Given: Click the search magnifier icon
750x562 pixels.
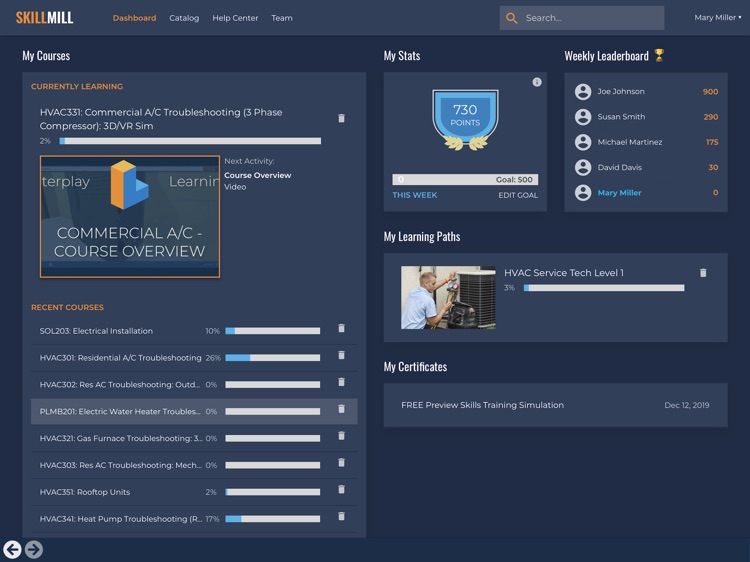Looking at the screenshot, I should tap(511, 18).
